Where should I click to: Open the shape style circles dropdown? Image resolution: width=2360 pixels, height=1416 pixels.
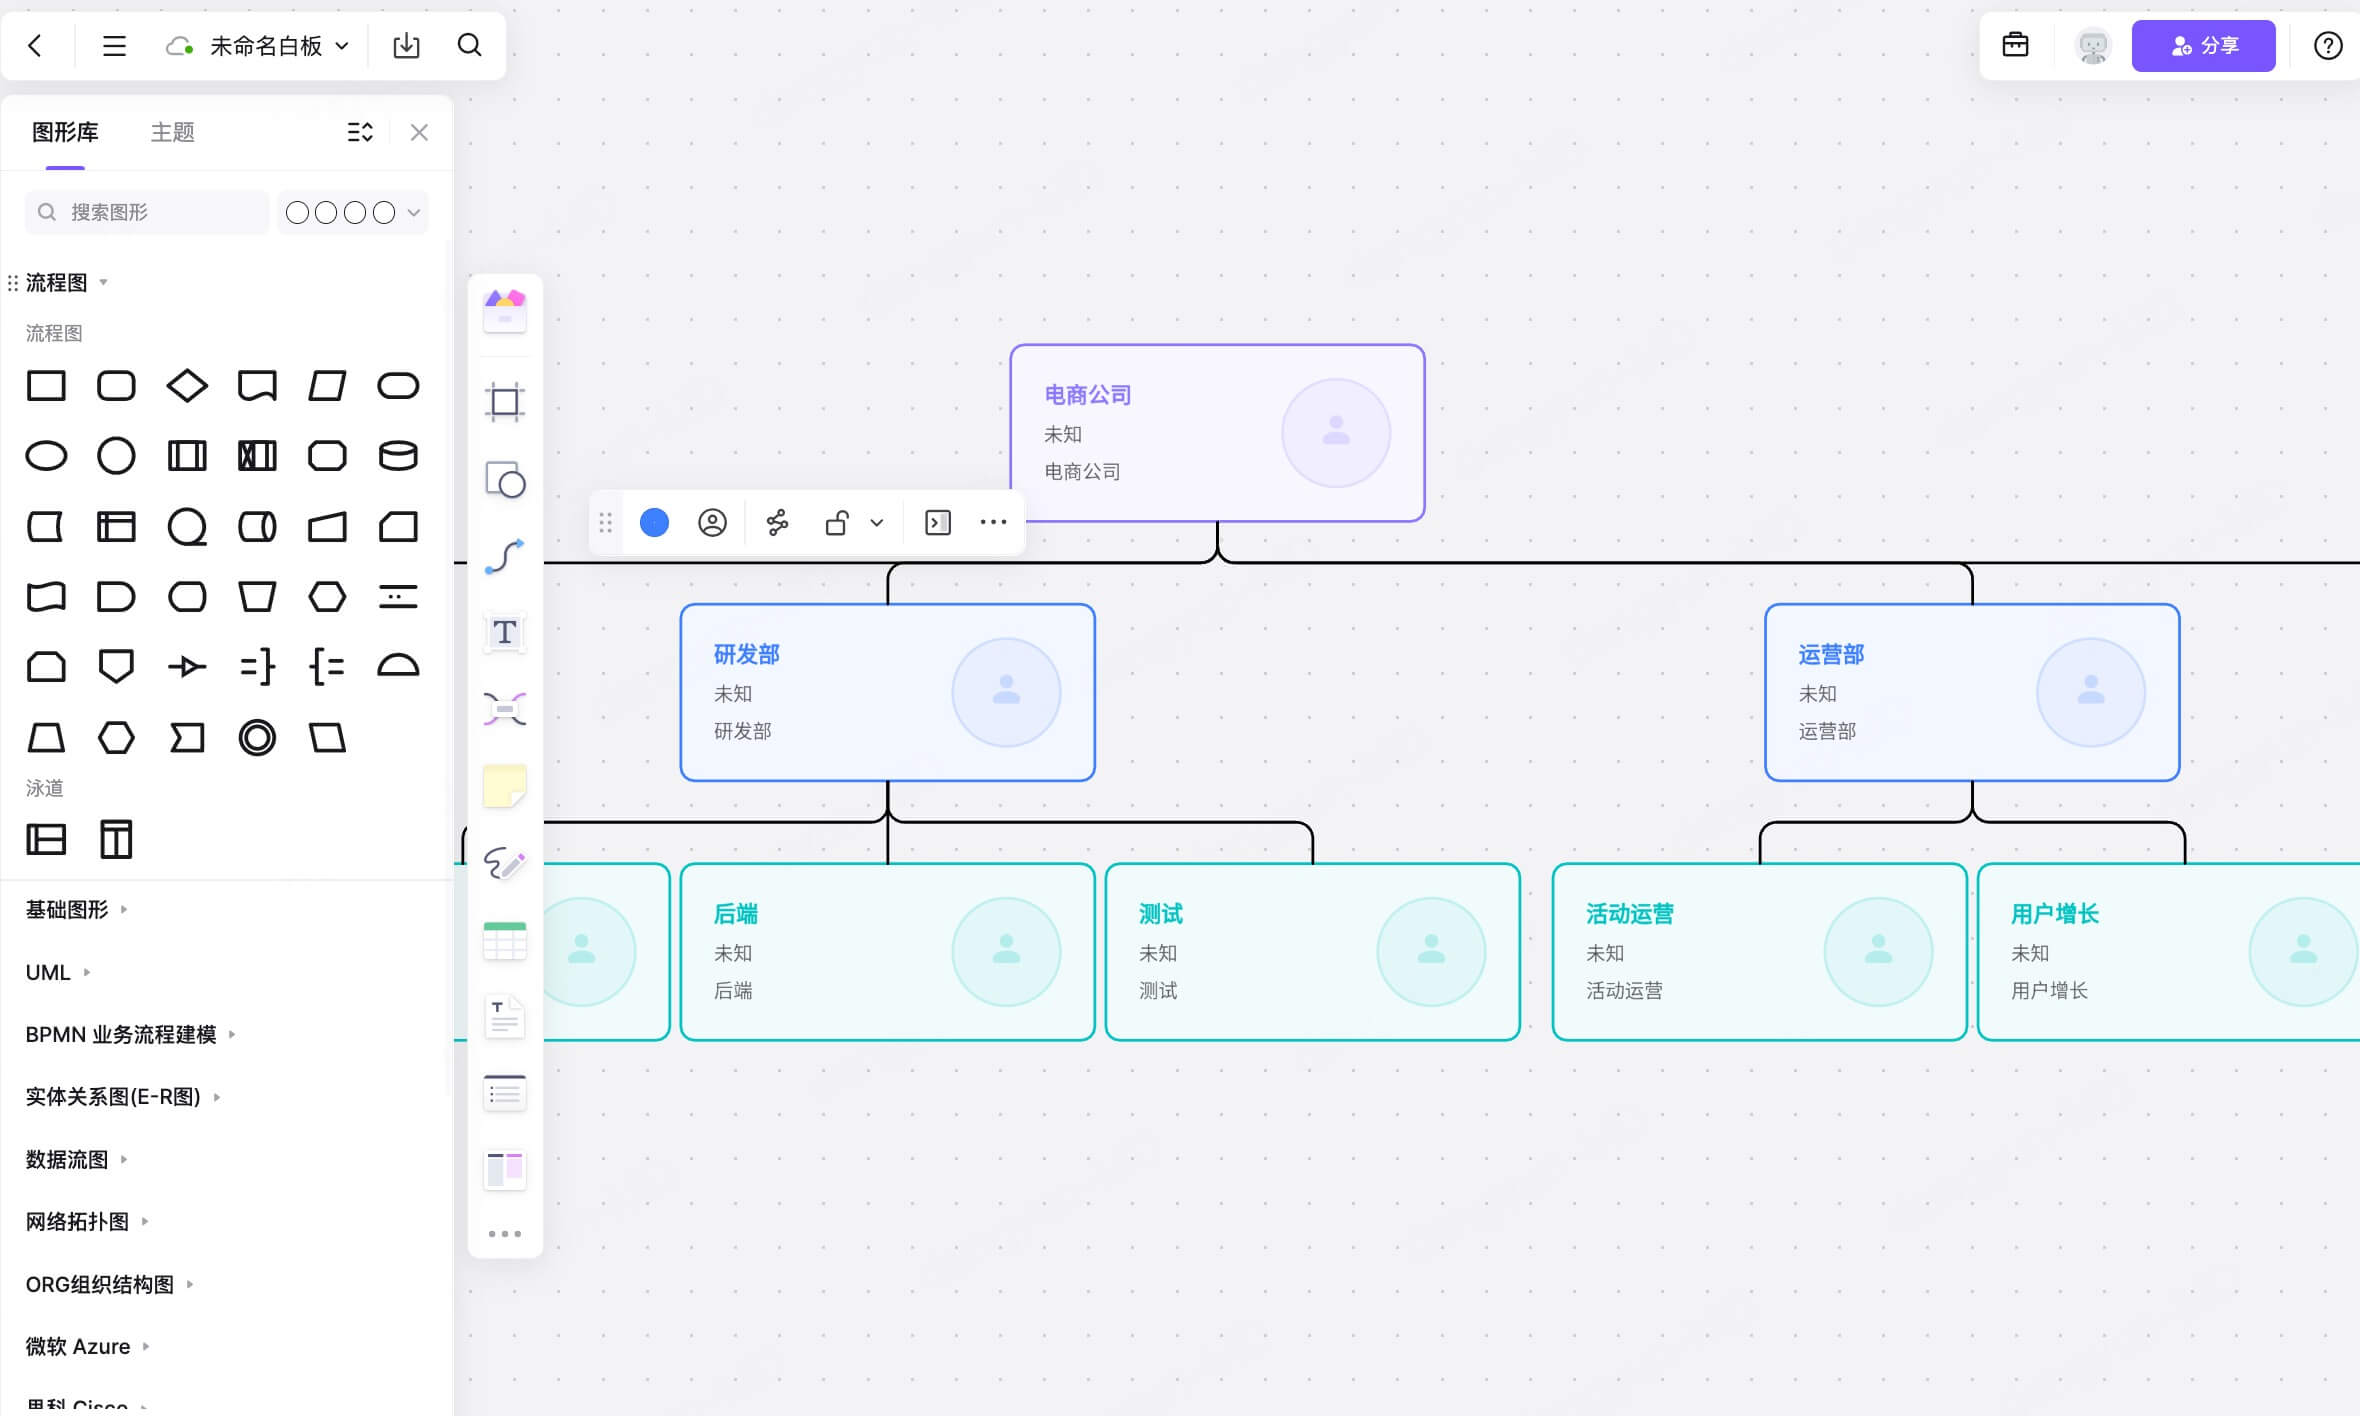pyautogui.click(x=353, y=212)
